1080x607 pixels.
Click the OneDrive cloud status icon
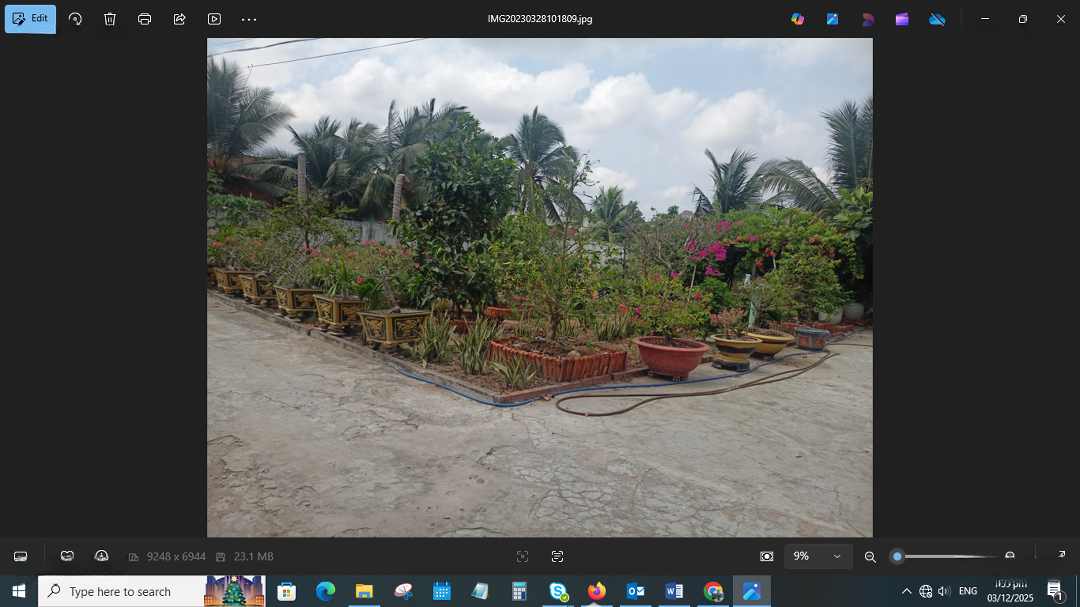click(937, 19)
